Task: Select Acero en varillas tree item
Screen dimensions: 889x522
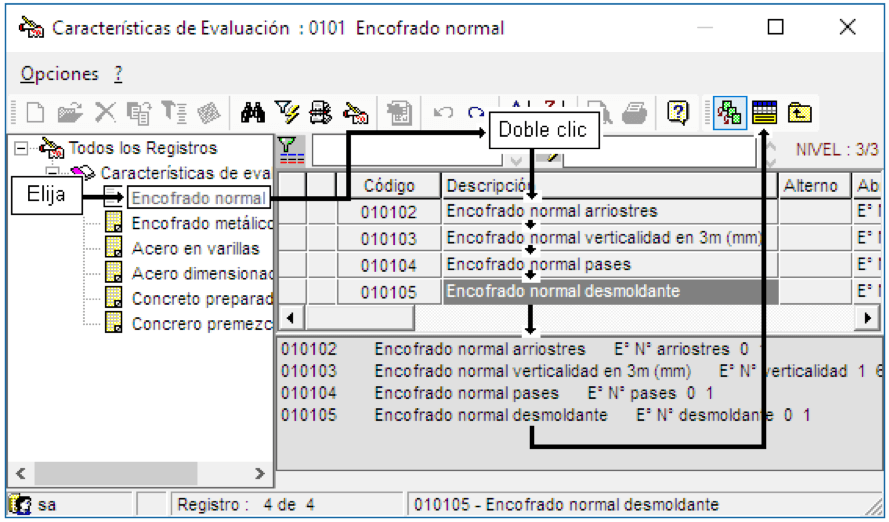Action: point(195,249)
